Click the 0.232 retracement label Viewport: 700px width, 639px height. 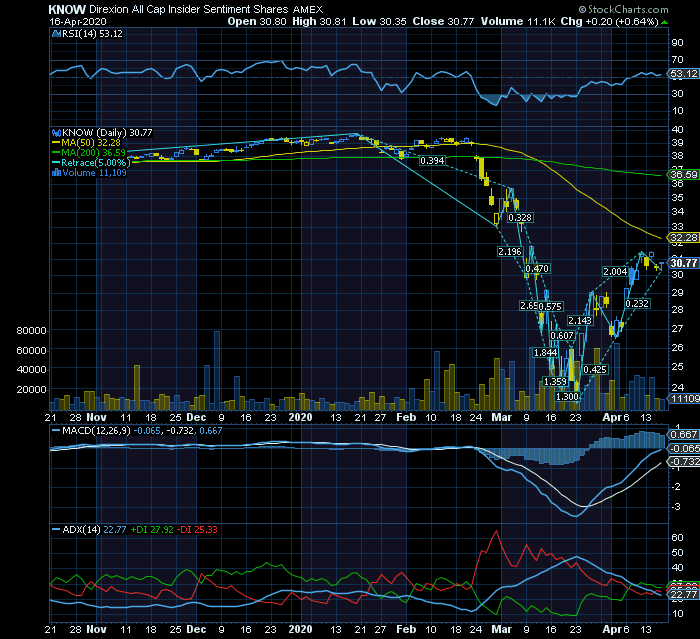(637, 304)
